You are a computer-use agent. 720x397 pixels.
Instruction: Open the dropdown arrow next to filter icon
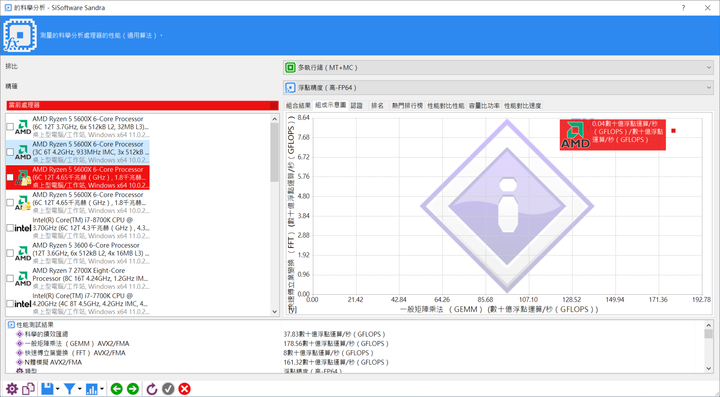pos(79,389)
